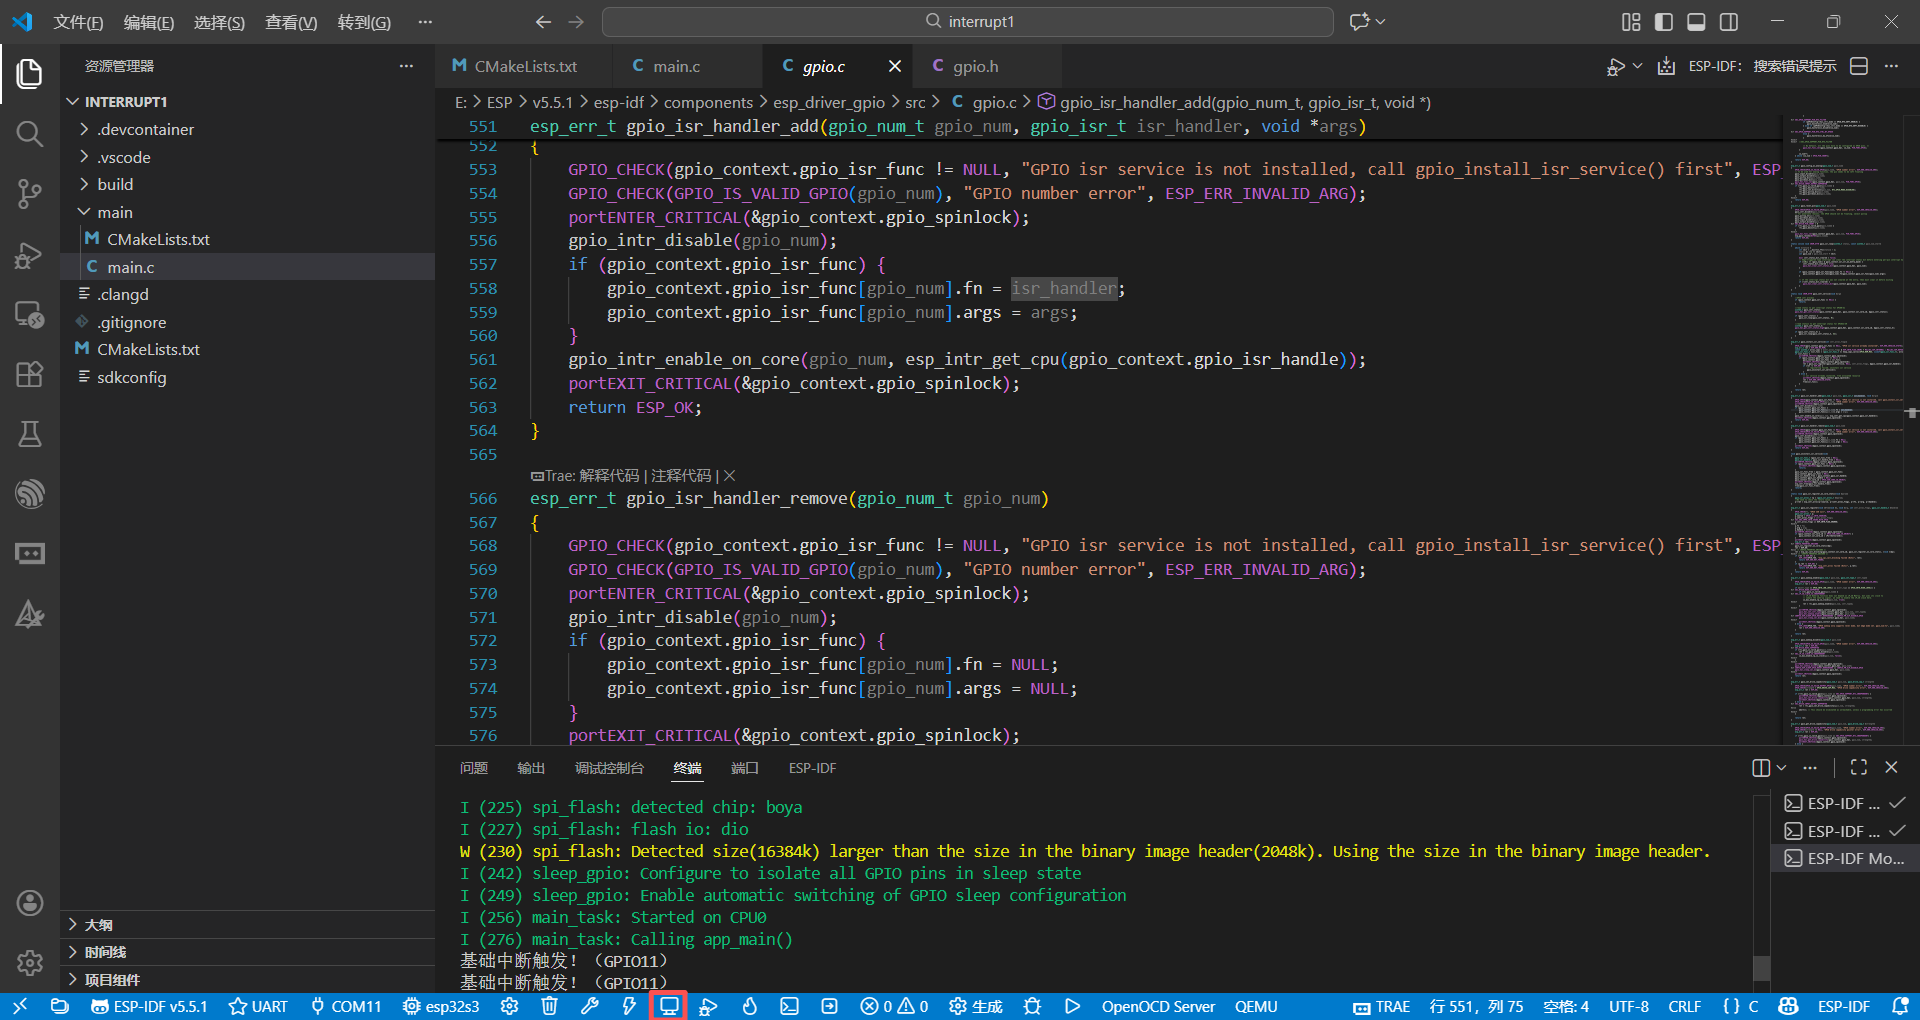Switch to the 输出 panel tab
Screen dimensions: 1920x1020
coord(531,768)
